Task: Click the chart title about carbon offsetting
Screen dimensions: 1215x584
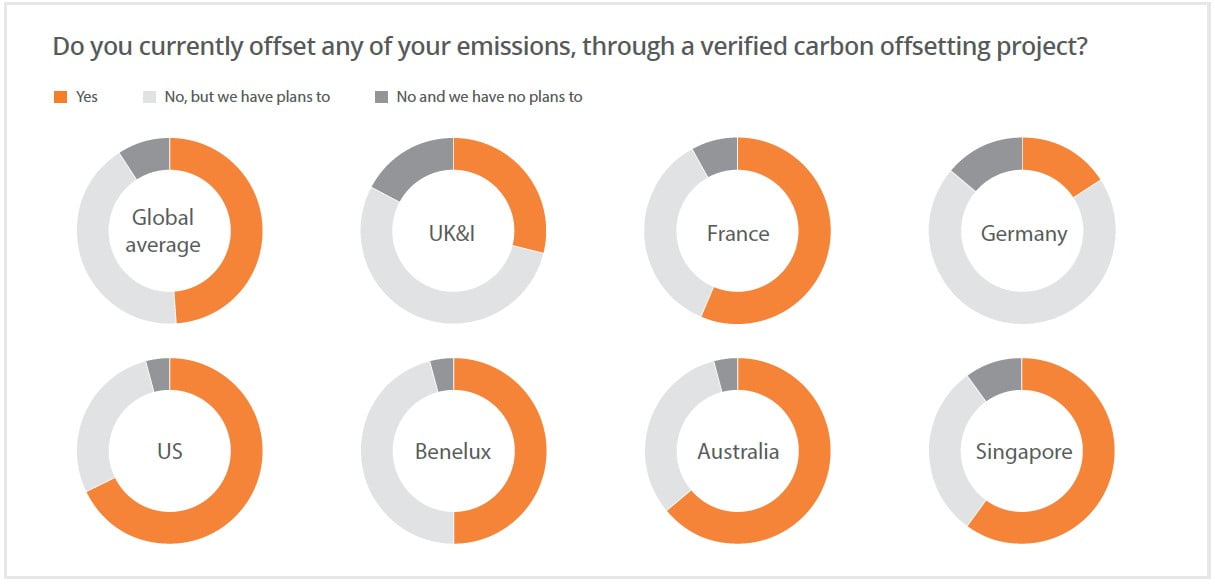Action: 569,47
